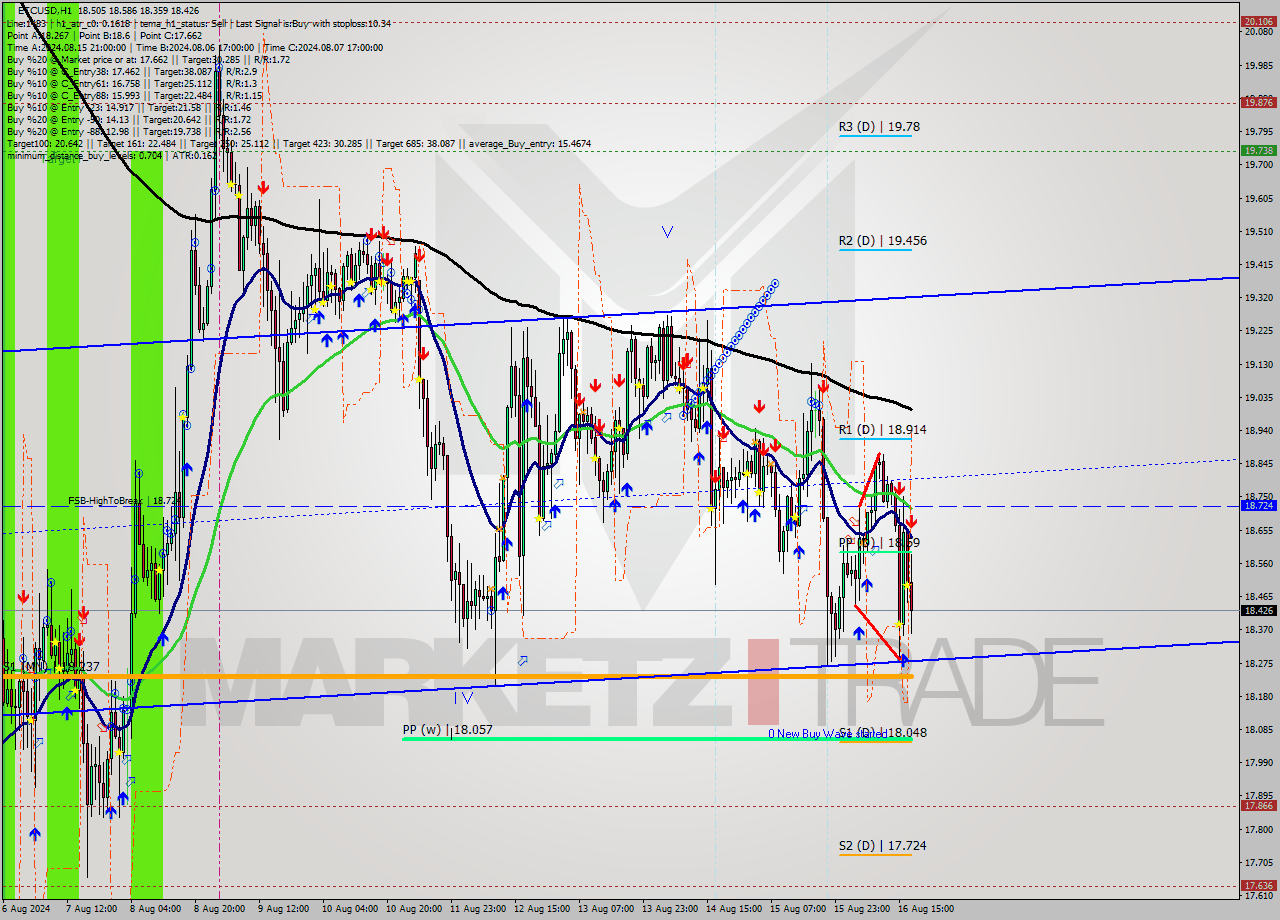
Task: Click the '10 Aug 04:00' time axis label
Action: point(349,909)
